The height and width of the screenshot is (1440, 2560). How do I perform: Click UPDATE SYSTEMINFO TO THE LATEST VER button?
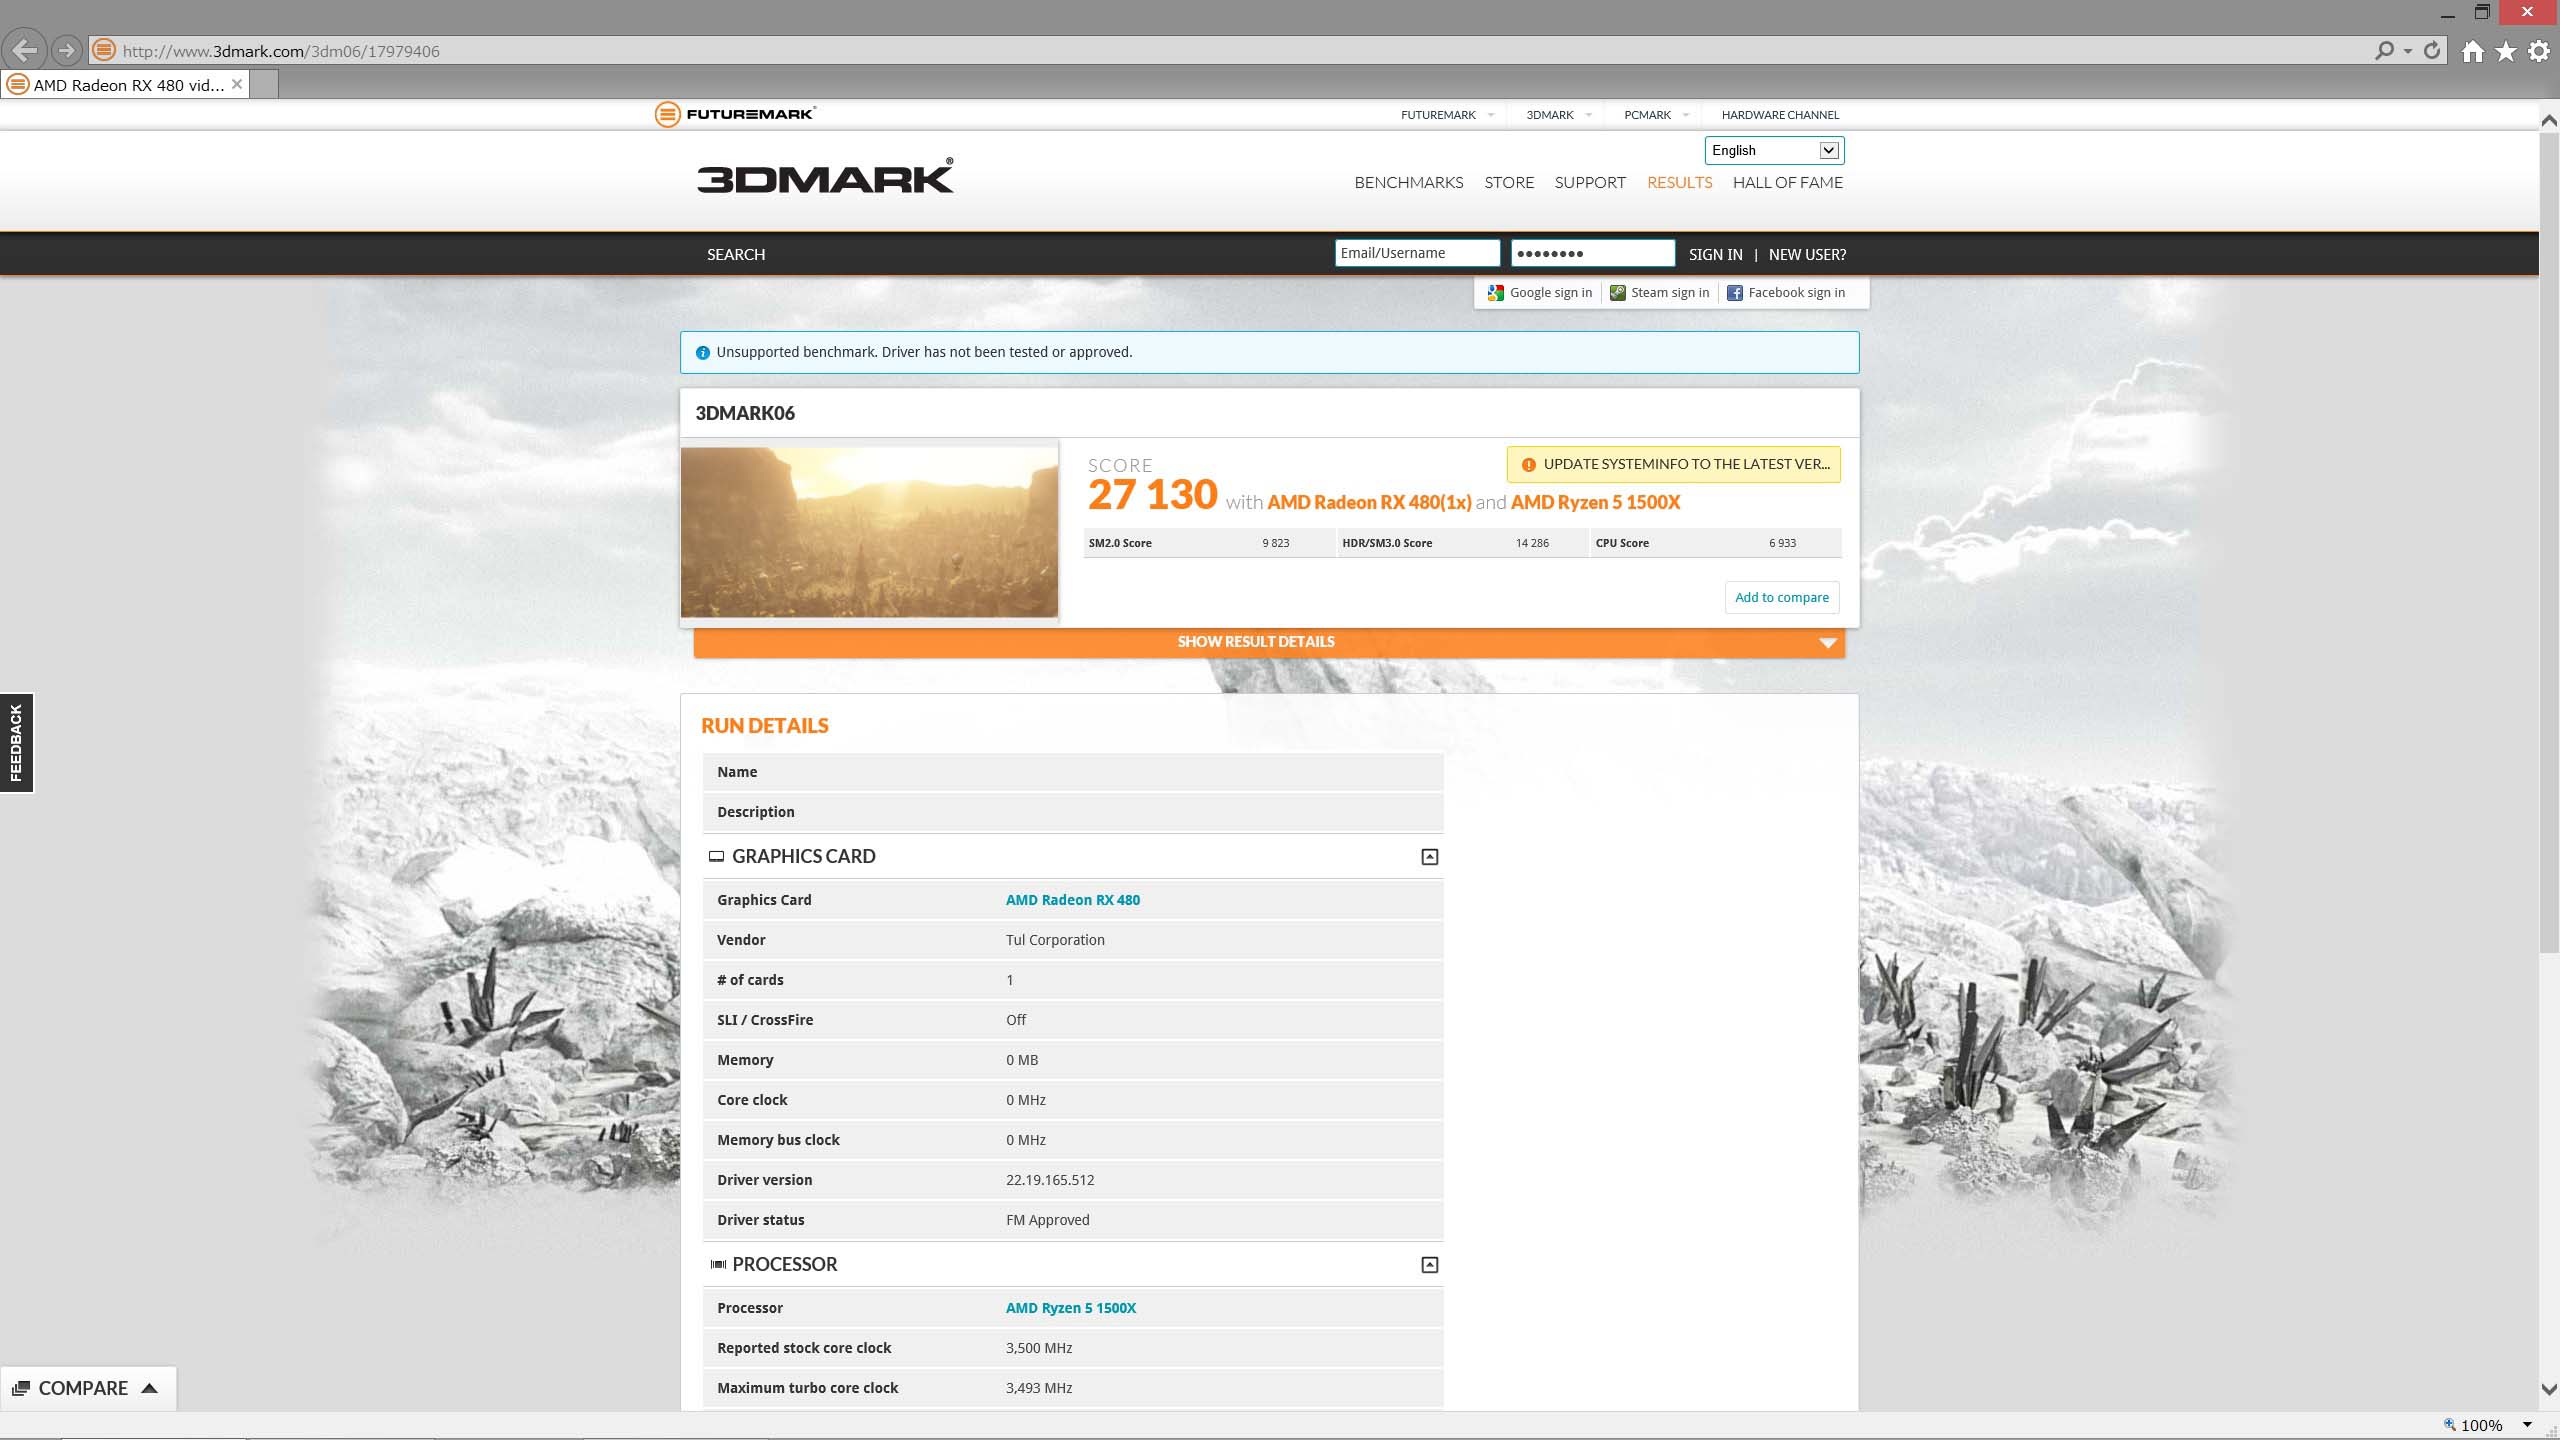coord(1673,464)
